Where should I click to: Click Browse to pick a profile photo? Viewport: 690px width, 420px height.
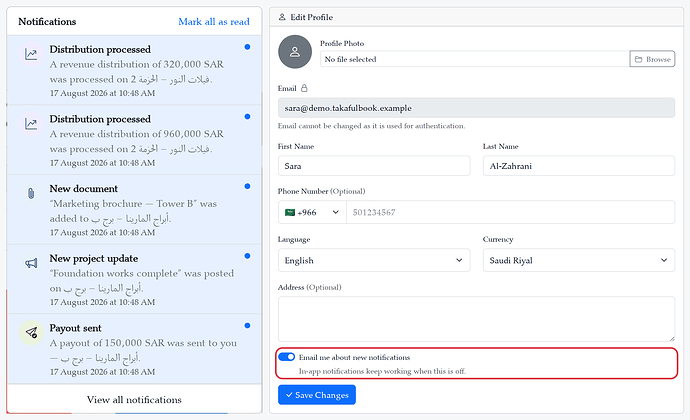652,59
